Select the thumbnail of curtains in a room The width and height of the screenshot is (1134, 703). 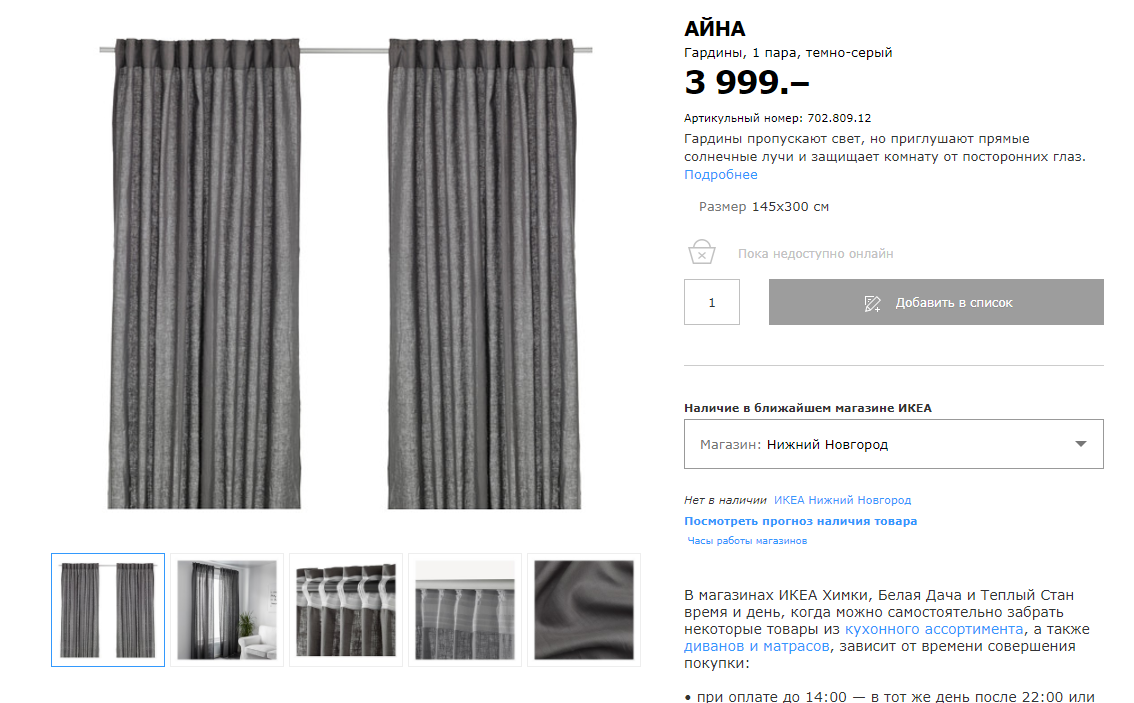(227, 610)
